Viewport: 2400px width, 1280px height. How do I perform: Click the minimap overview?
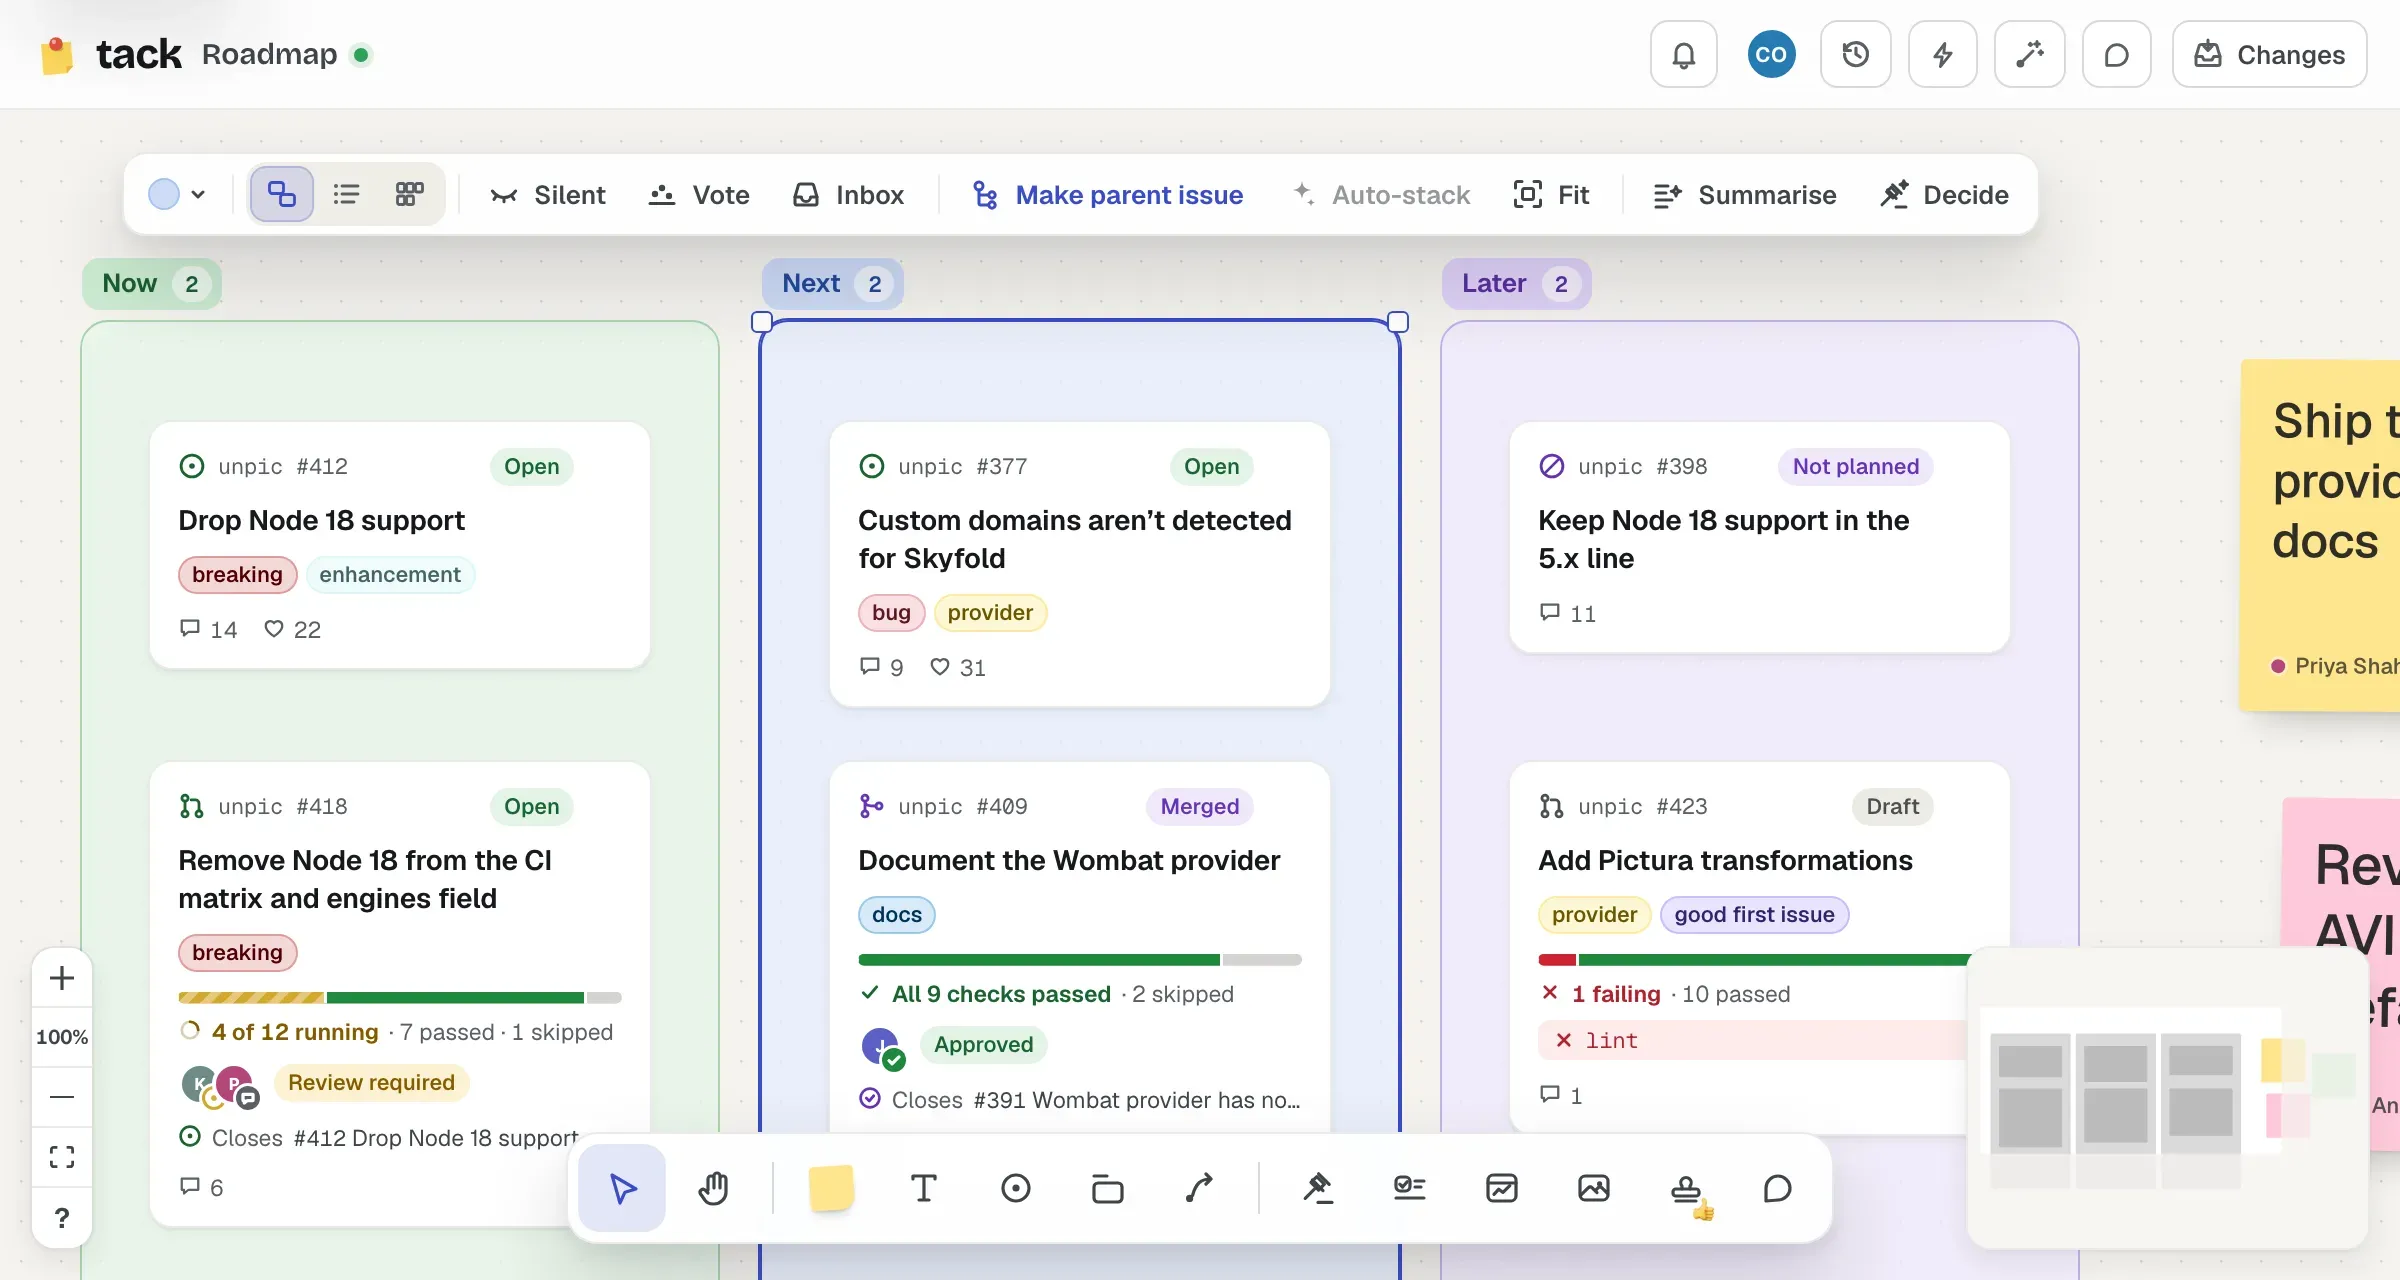(x=2168, y=1098)
